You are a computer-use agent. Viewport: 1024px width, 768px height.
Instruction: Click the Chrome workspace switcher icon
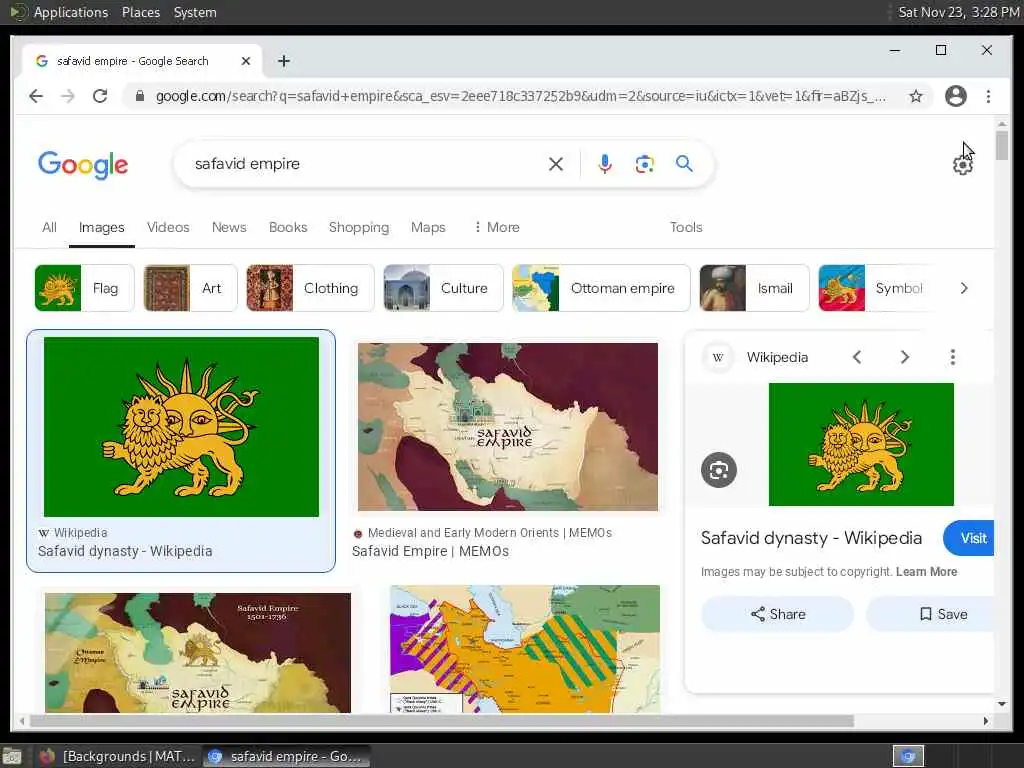pyautogui.click(x=908, y=756)
